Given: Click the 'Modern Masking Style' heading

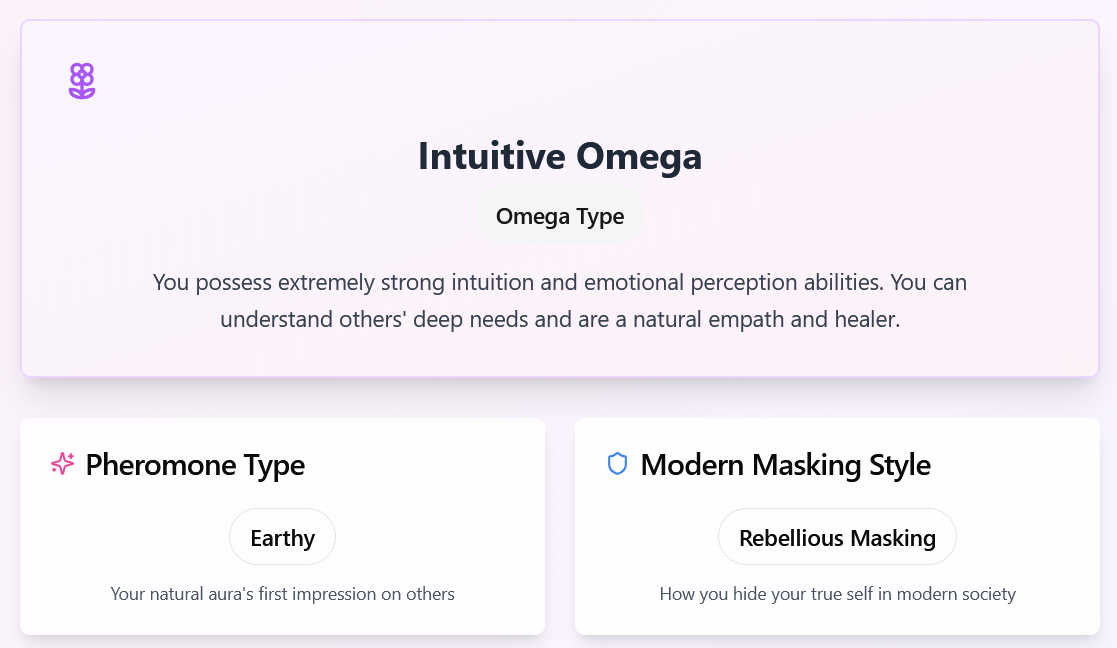Looking at the screenshot, I should 785,465.
